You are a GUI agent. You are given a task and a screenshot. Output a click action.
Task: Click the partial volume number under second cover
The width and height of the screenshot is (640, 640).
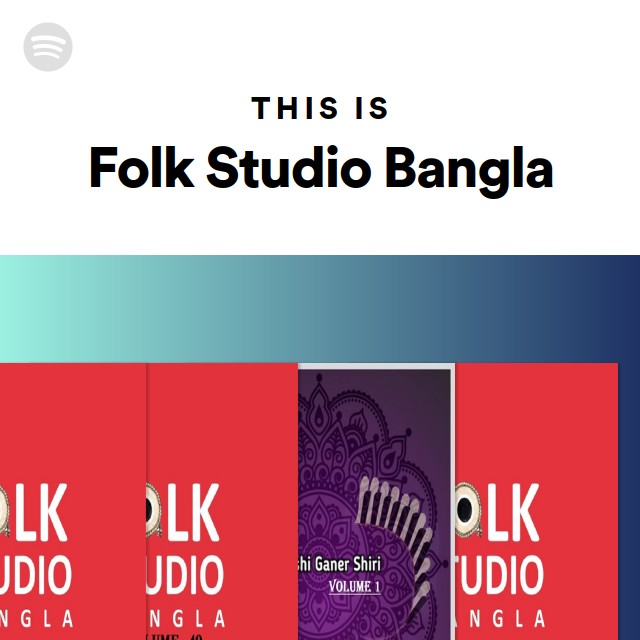[x=175, y=637]
